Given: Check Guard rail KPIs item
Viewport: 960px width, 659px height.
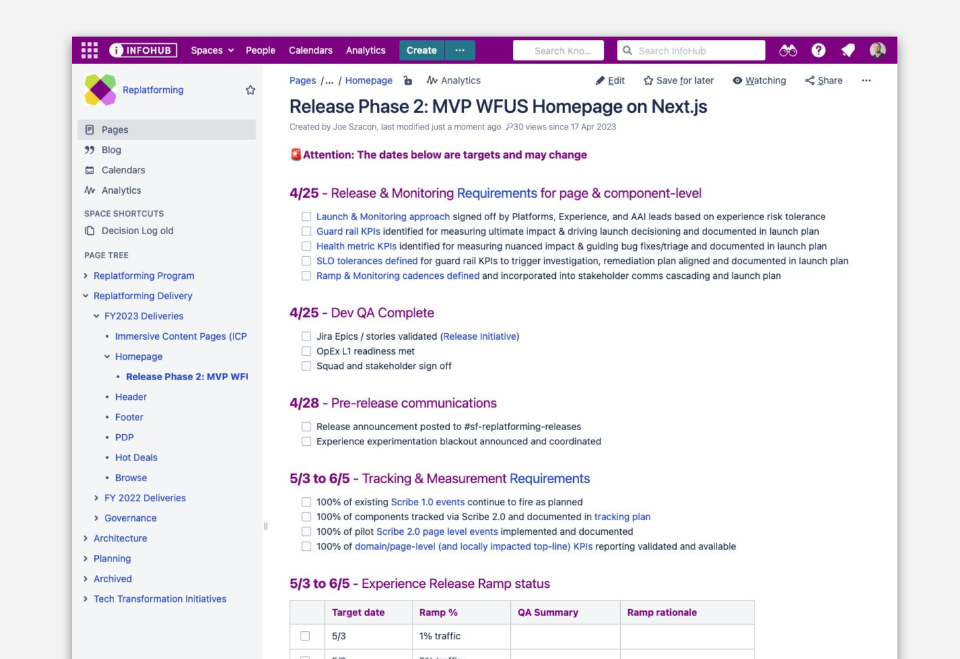Looking at the screenshot, I should click(306, 231).
